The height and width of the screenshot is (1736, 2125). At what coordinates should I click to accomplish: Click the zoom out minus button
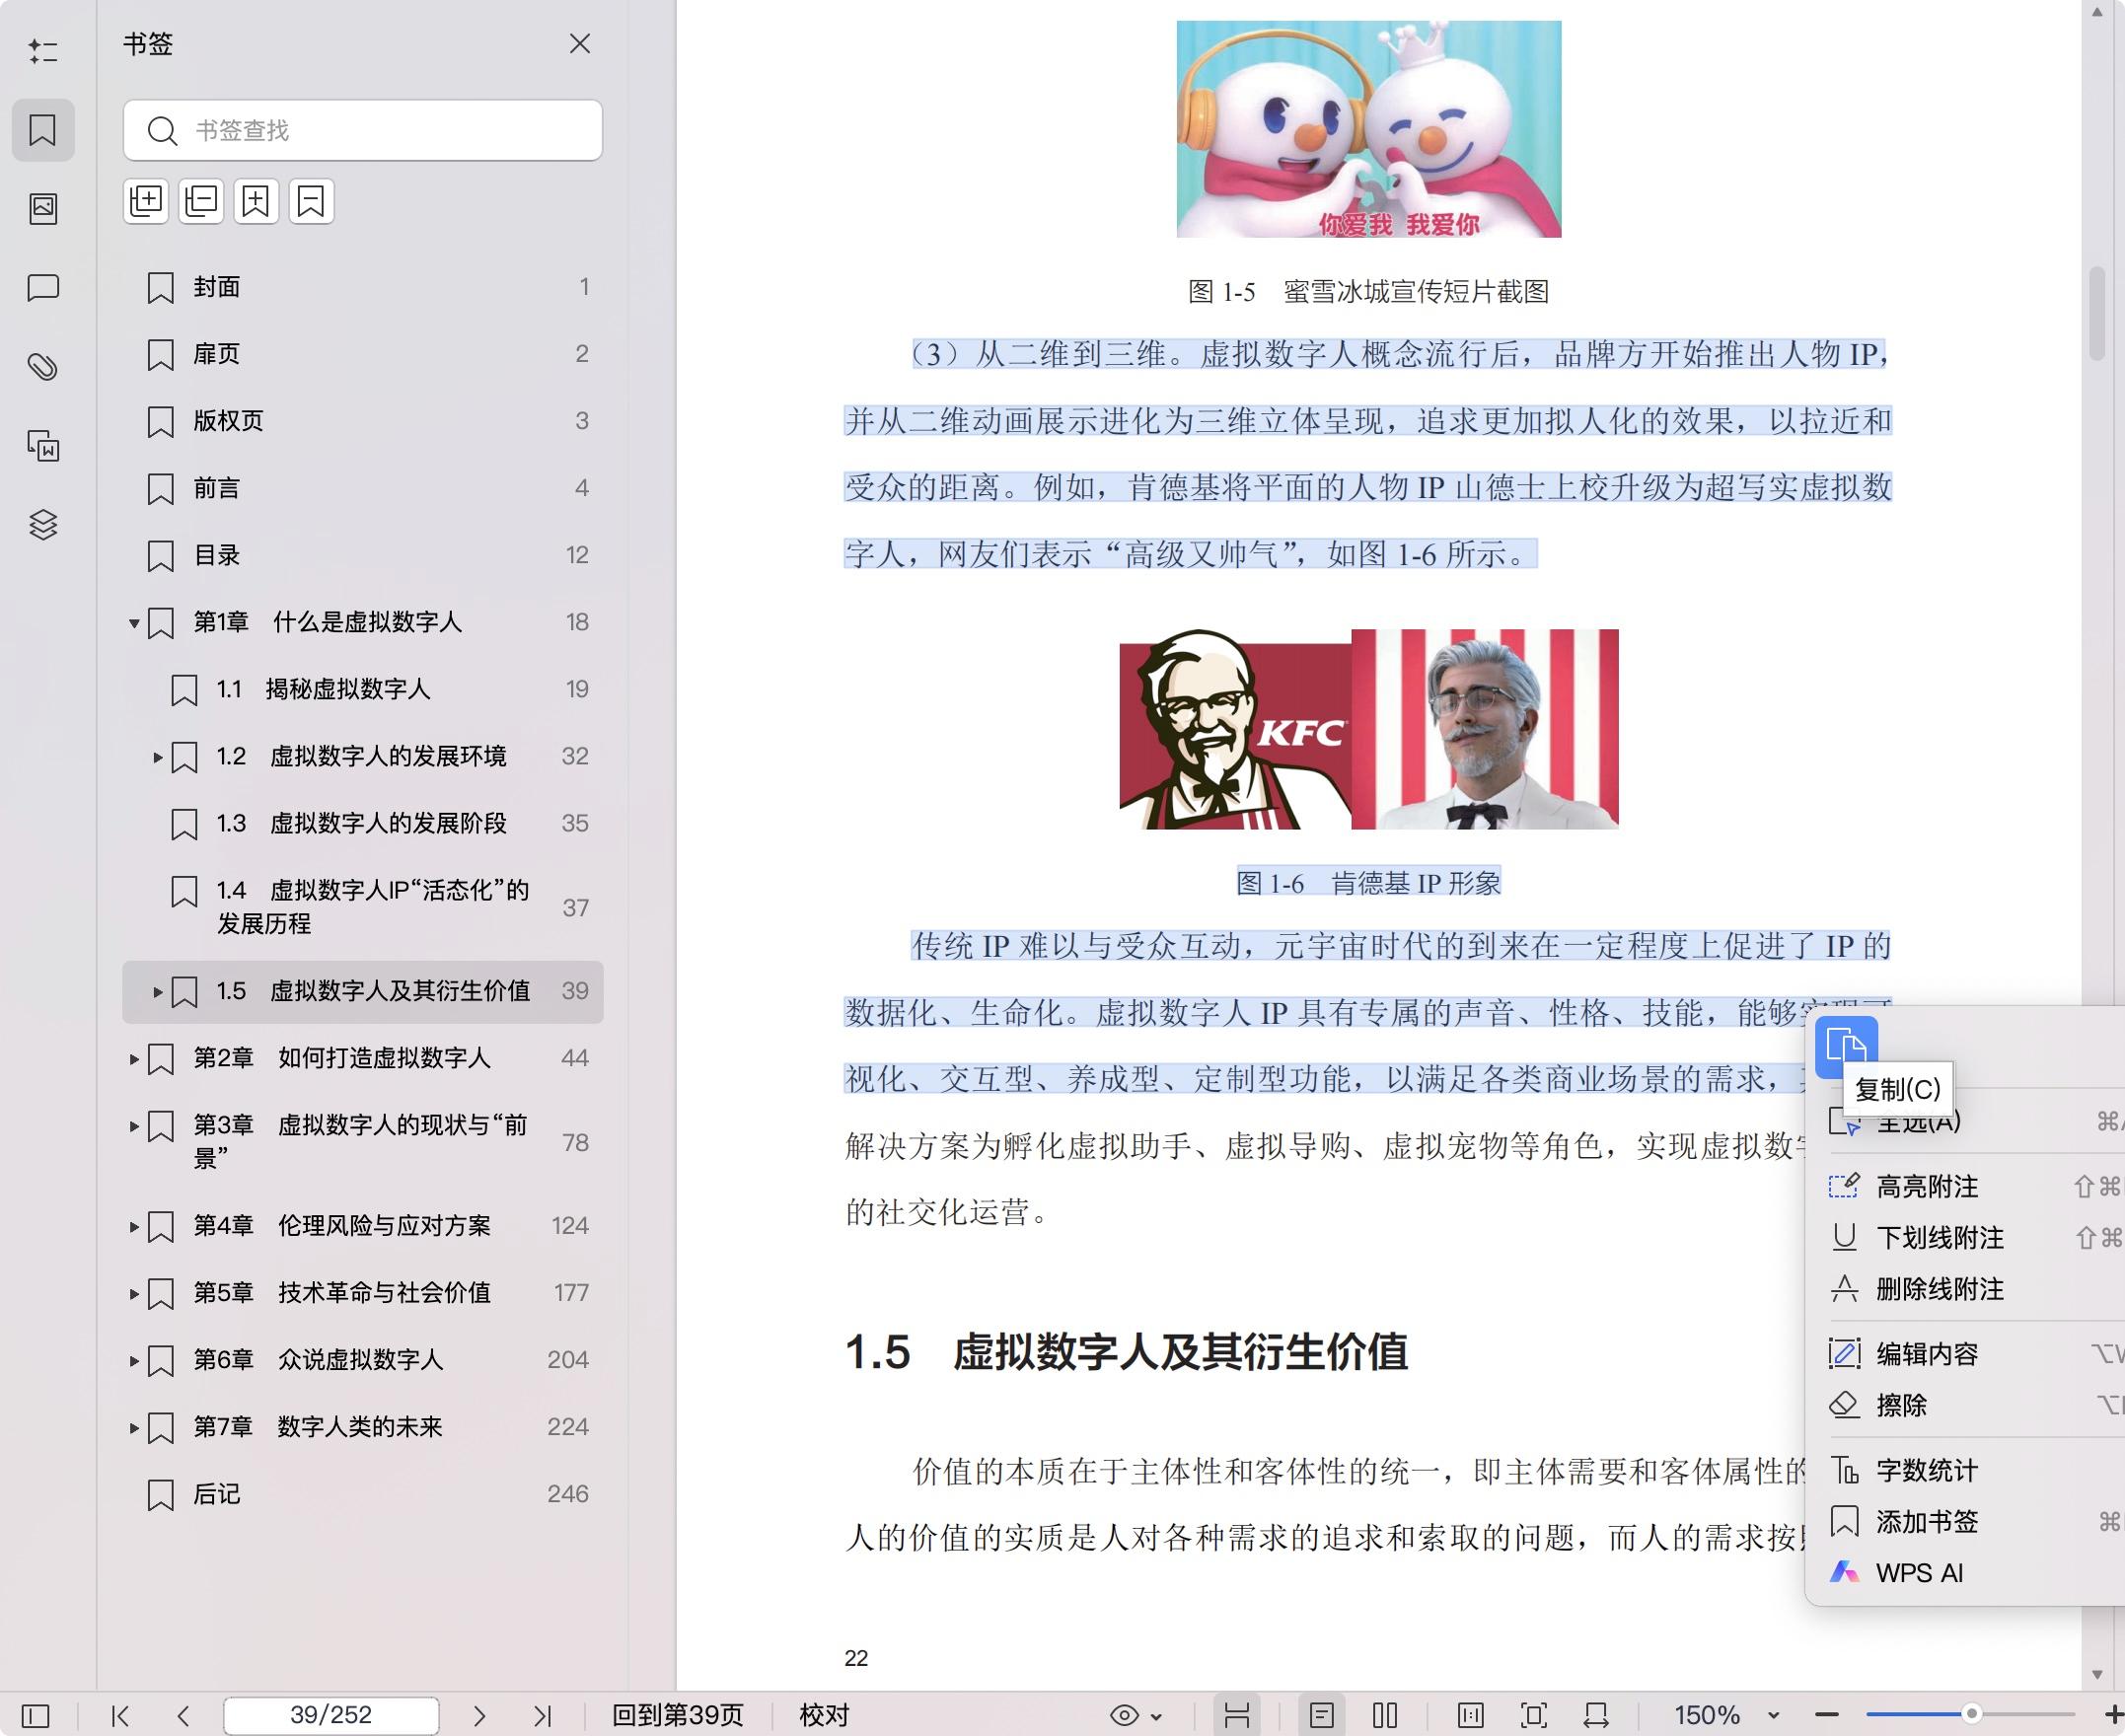click(1827, 1716)
